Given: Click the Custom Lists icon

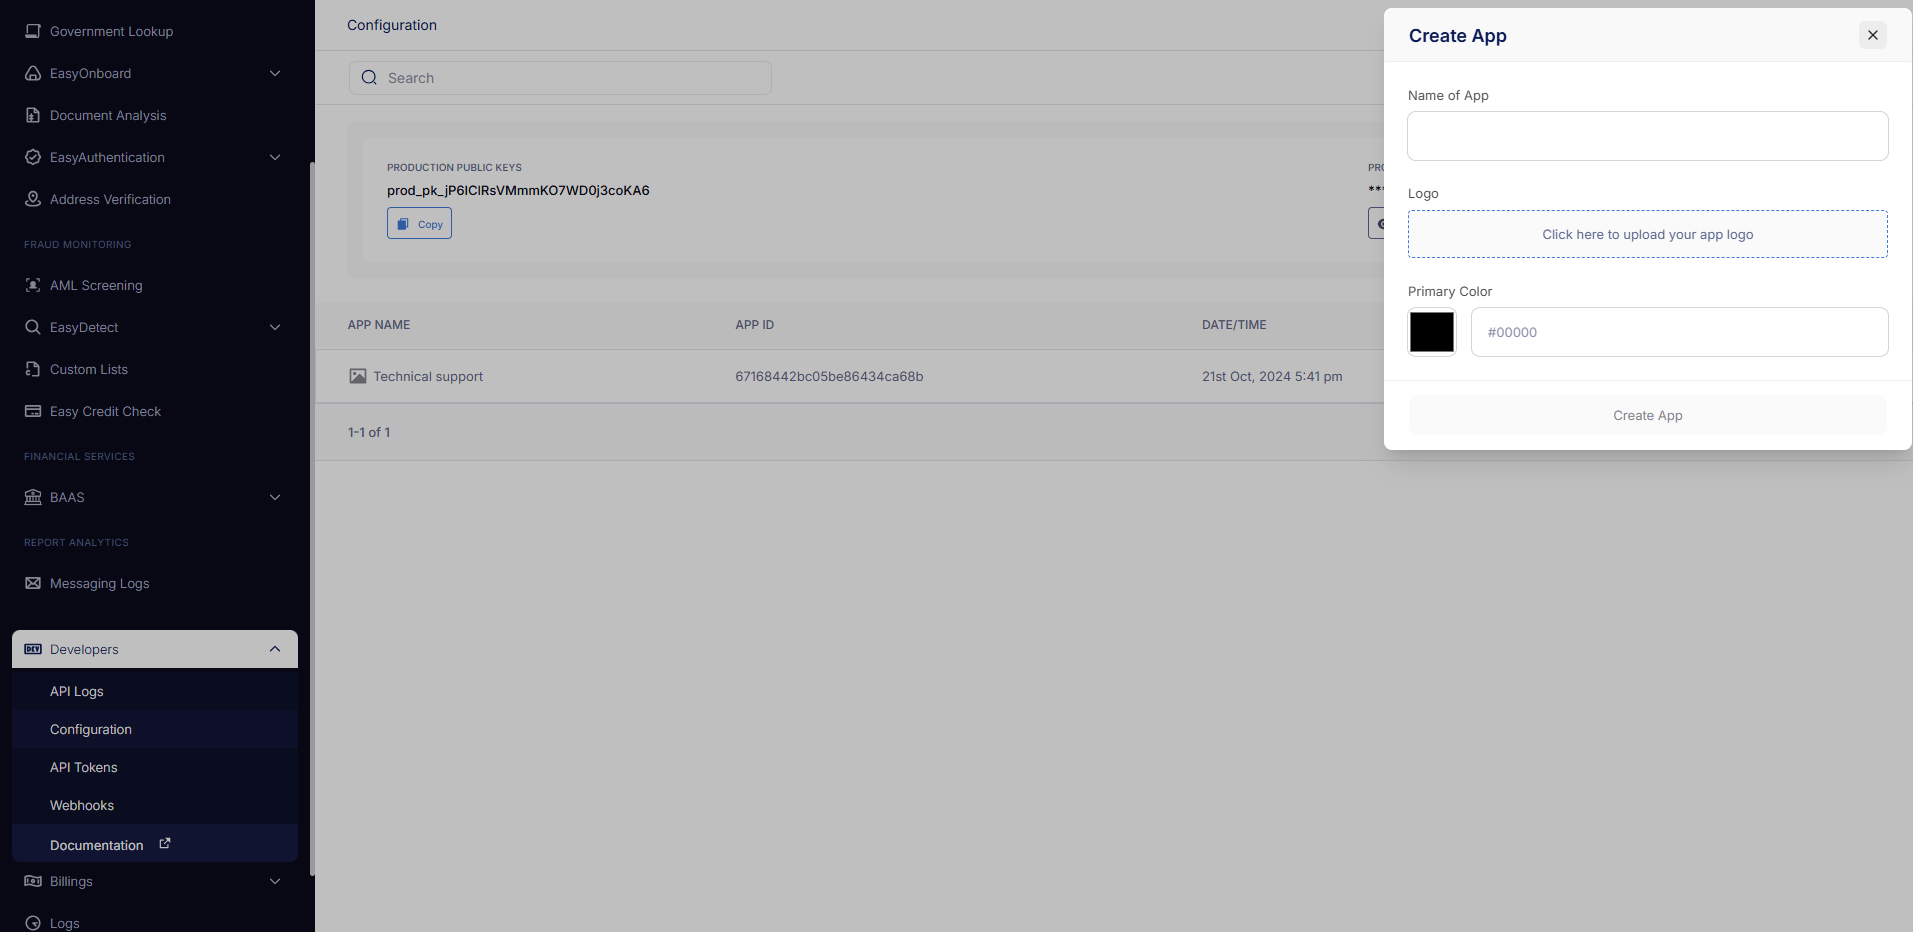Looking at the screenshot, I should pos(33,369).
